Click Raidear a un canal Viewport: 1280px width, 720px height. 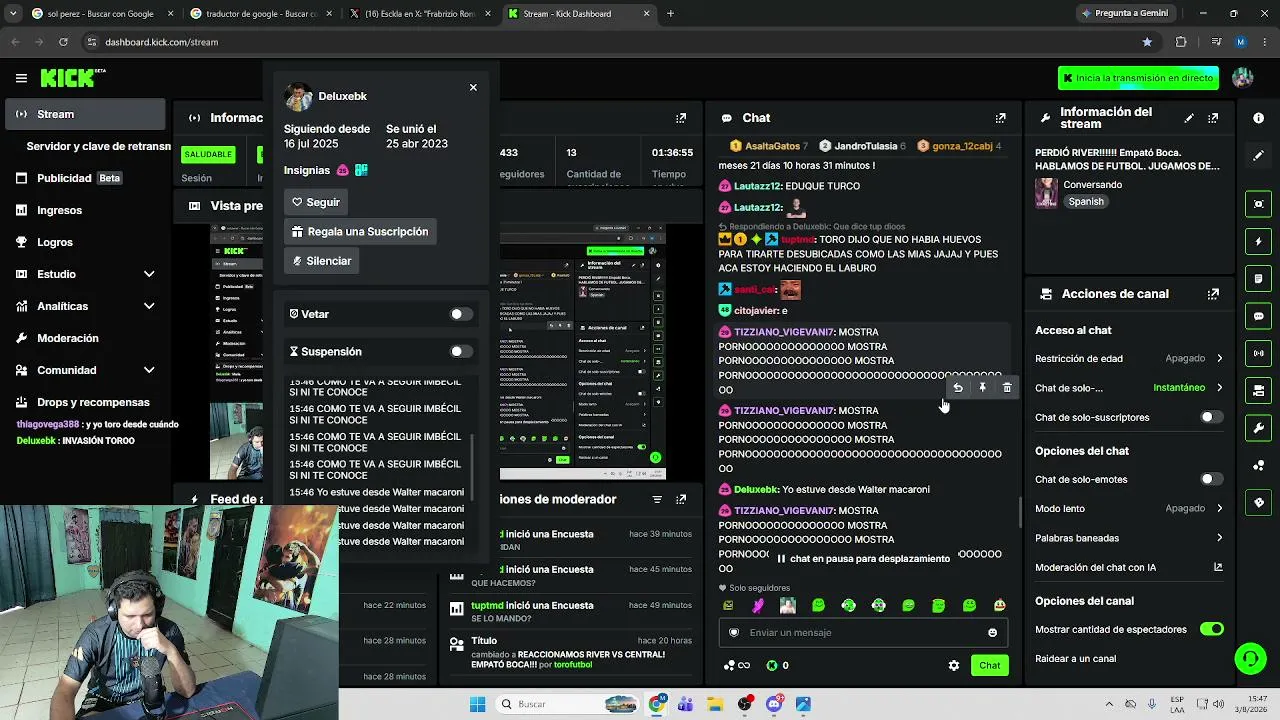pyautogui.click(x=1076, y=659)
